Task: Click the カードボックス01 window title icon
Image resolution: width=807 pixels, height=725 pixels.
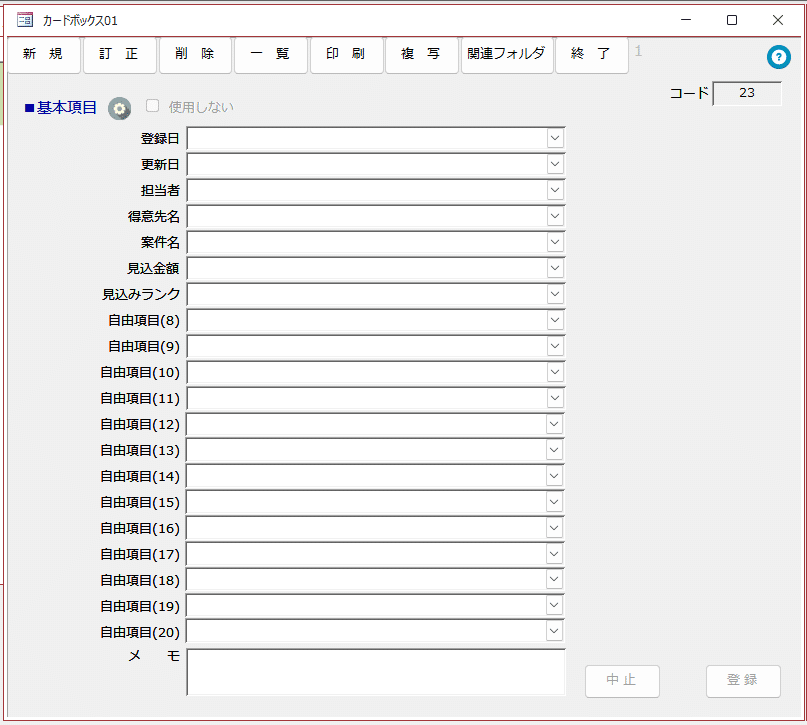Action: point(25,20)
